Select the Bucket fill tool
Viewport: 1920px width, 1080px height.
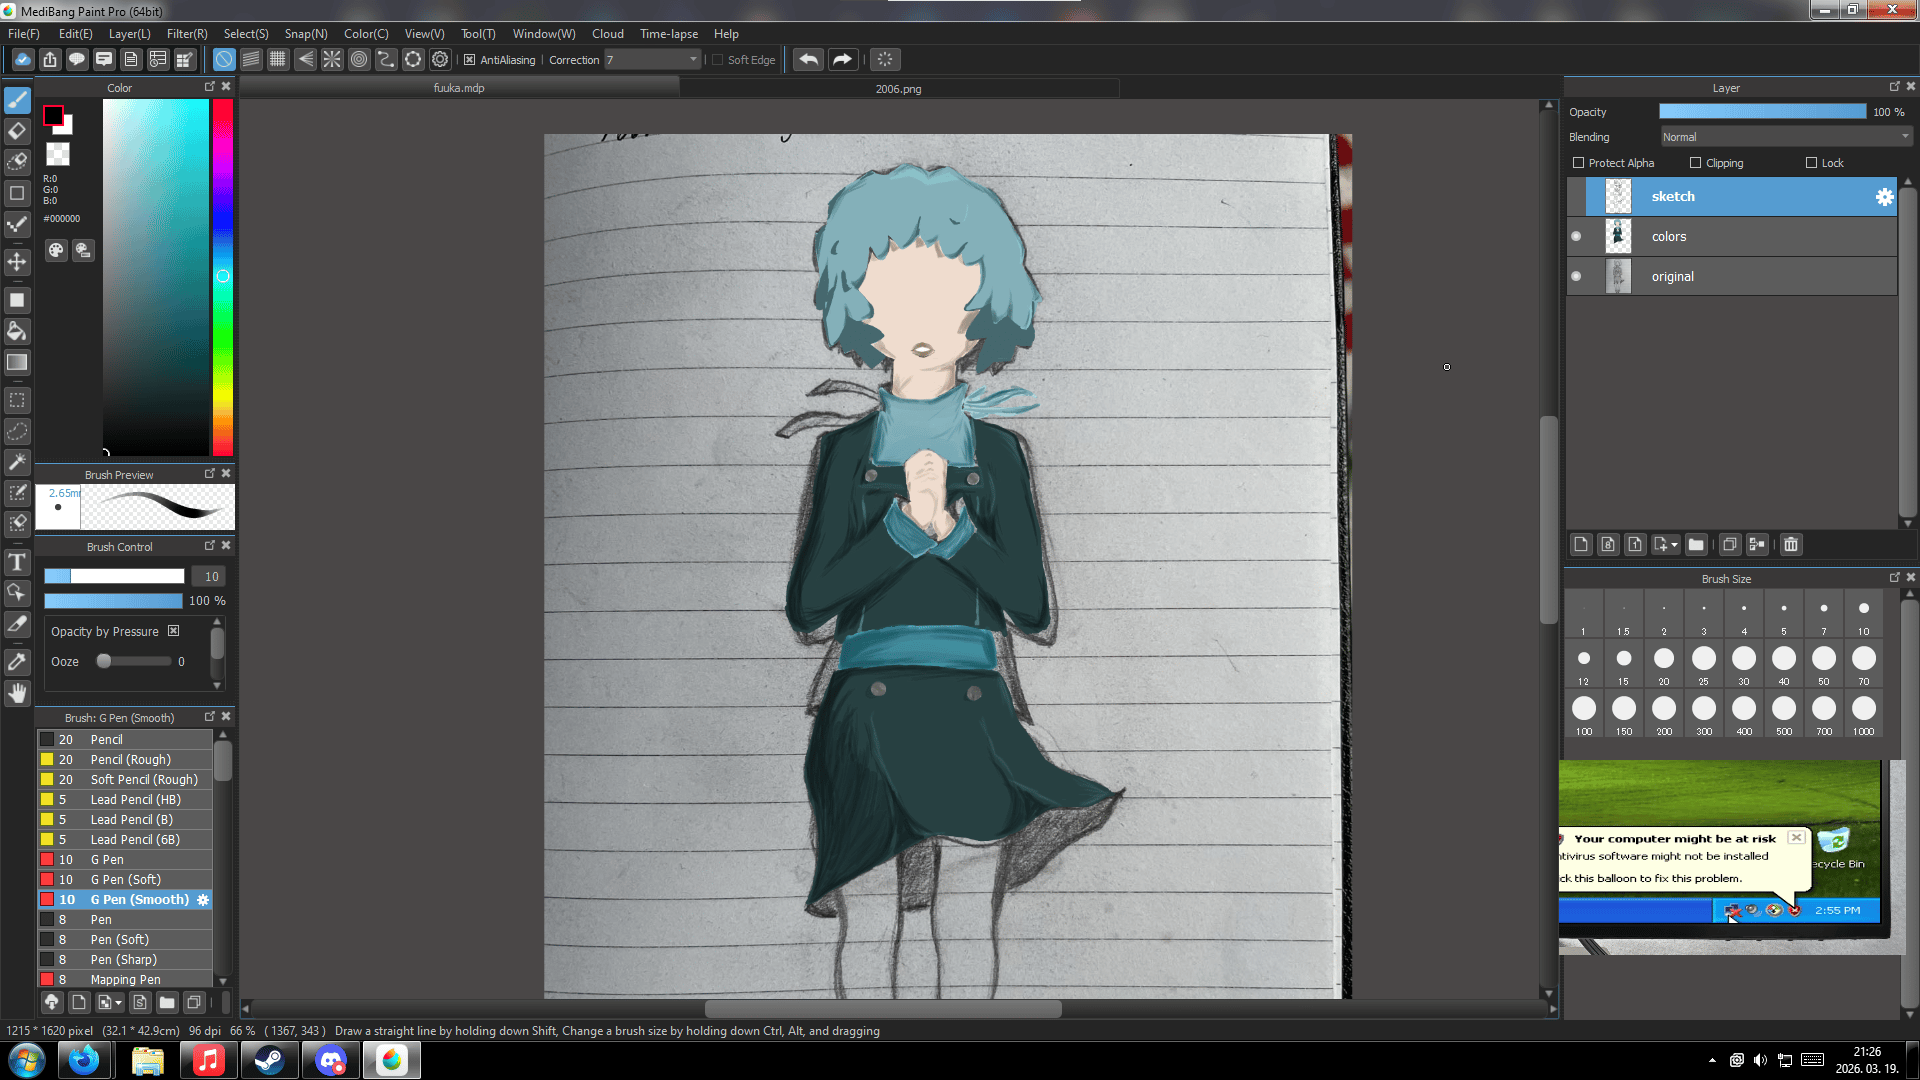tap(17, 331)
